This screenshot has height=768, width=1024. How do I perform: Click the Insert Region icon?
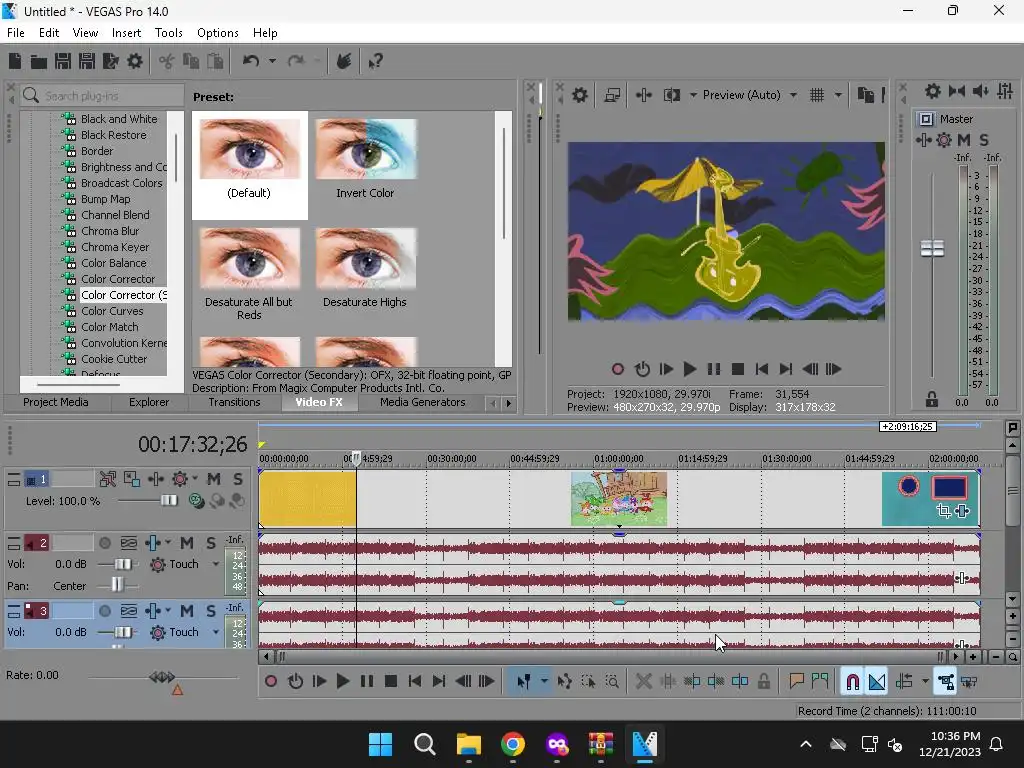click(x=820, y=682)
